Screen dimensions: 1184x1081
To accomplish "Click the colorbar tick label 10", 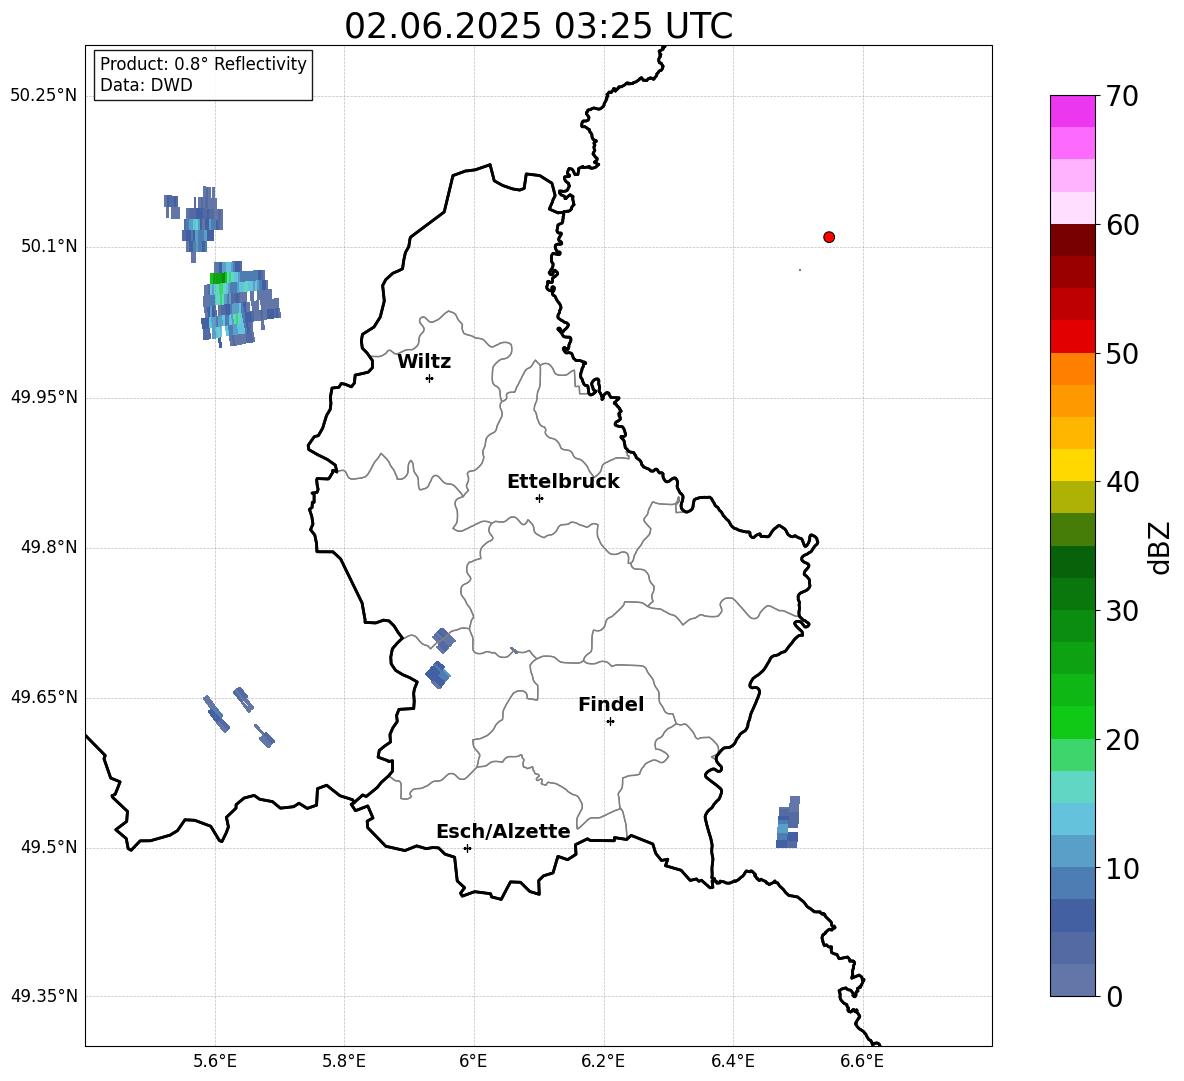I will (x=1122, y=869).
